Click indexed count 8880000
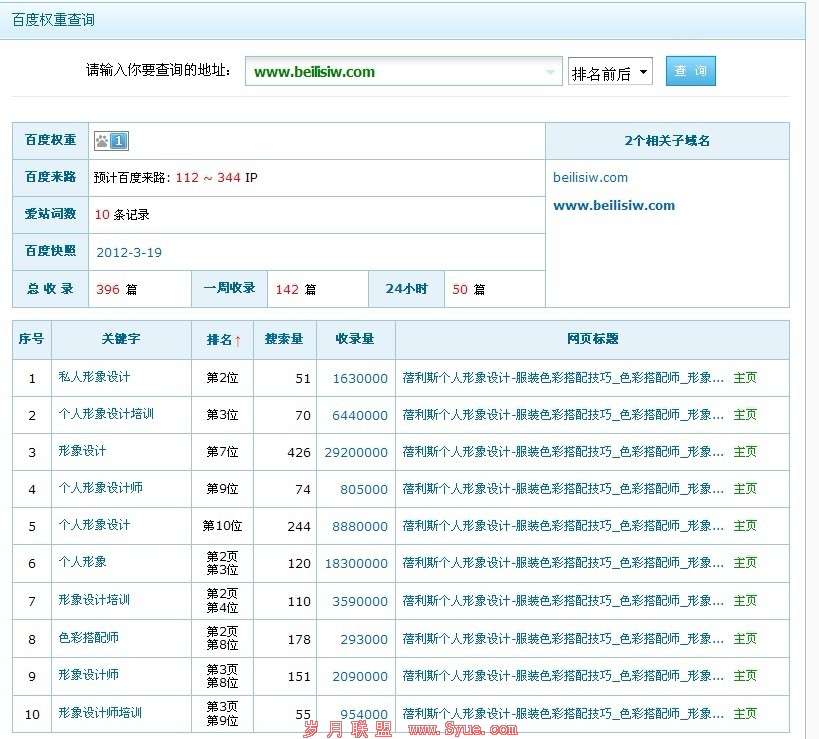This screenshot has width=819, height=739. pyautogui.click(x=360, y=527)
